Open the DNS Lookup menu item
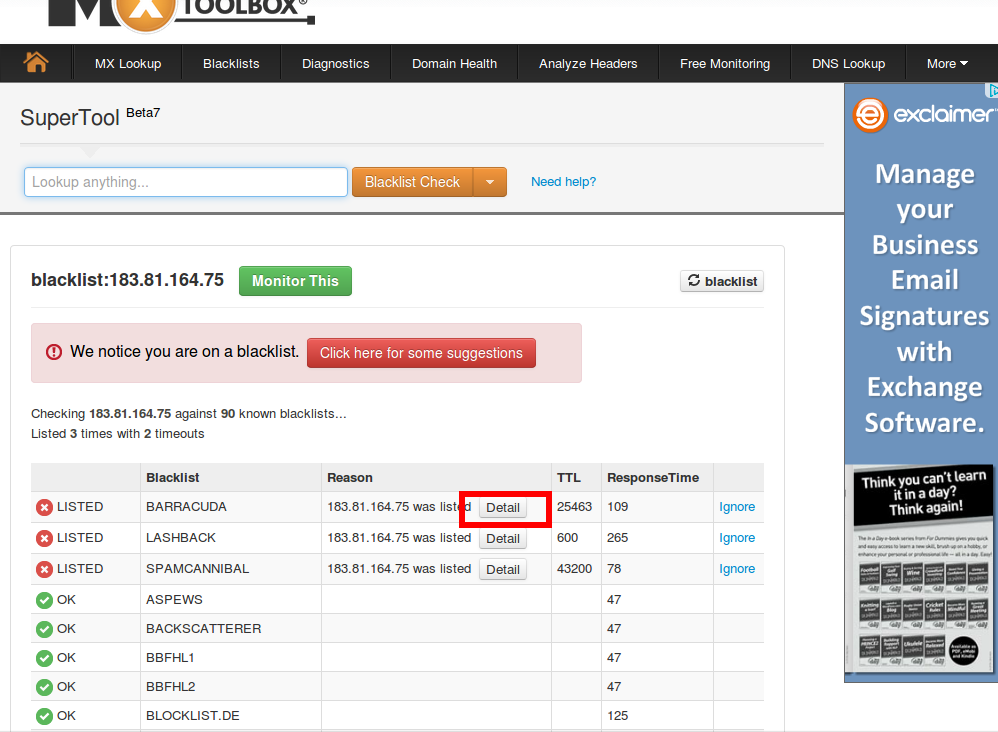Viewport: 998px width, 732px height. coord(848,64)
